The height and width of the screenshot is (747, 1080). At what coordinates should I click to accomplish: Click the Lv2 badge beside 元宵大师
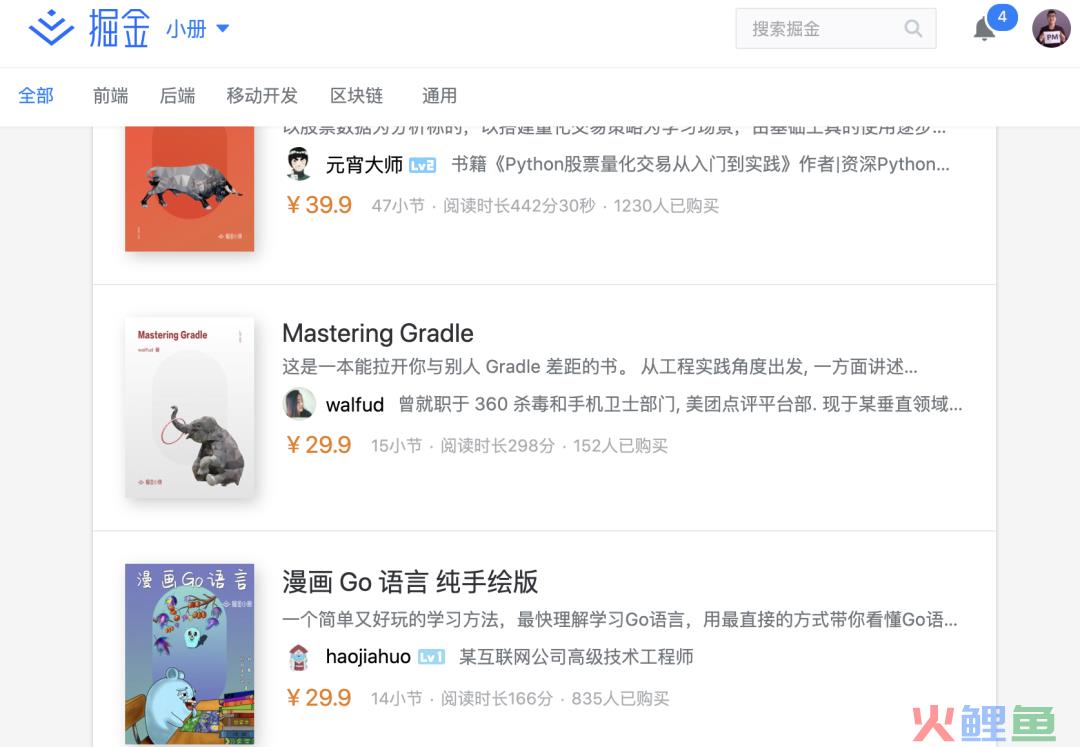tap(422, 165)
